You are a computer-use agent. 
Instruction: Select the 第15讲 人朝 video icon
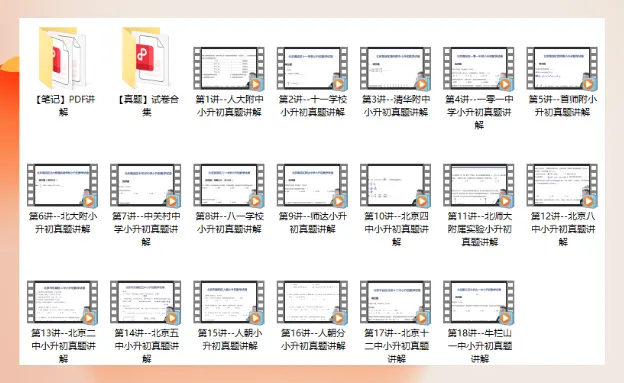pyautogui.click(x=229, y=302)
